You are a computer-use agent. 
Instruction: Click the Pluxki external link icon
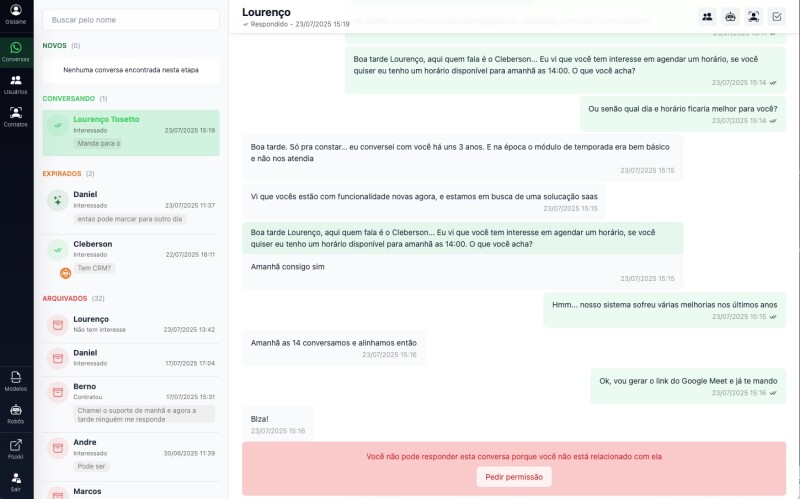pos(16,449)
